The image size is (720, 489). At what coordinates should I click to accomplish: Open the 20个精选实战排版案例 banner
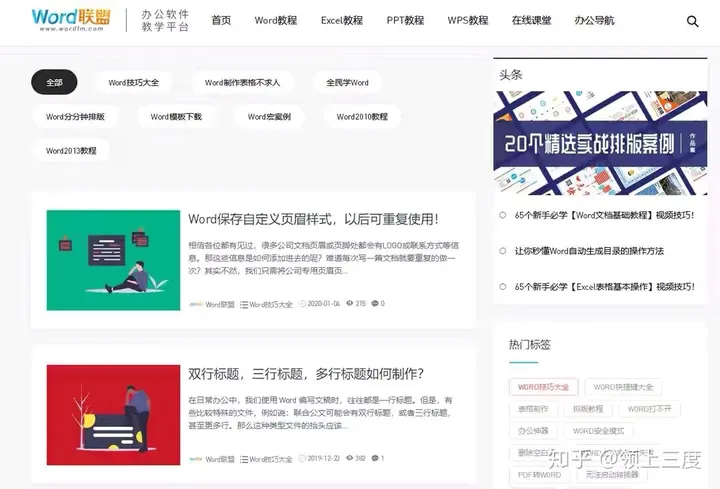(600, 143)
